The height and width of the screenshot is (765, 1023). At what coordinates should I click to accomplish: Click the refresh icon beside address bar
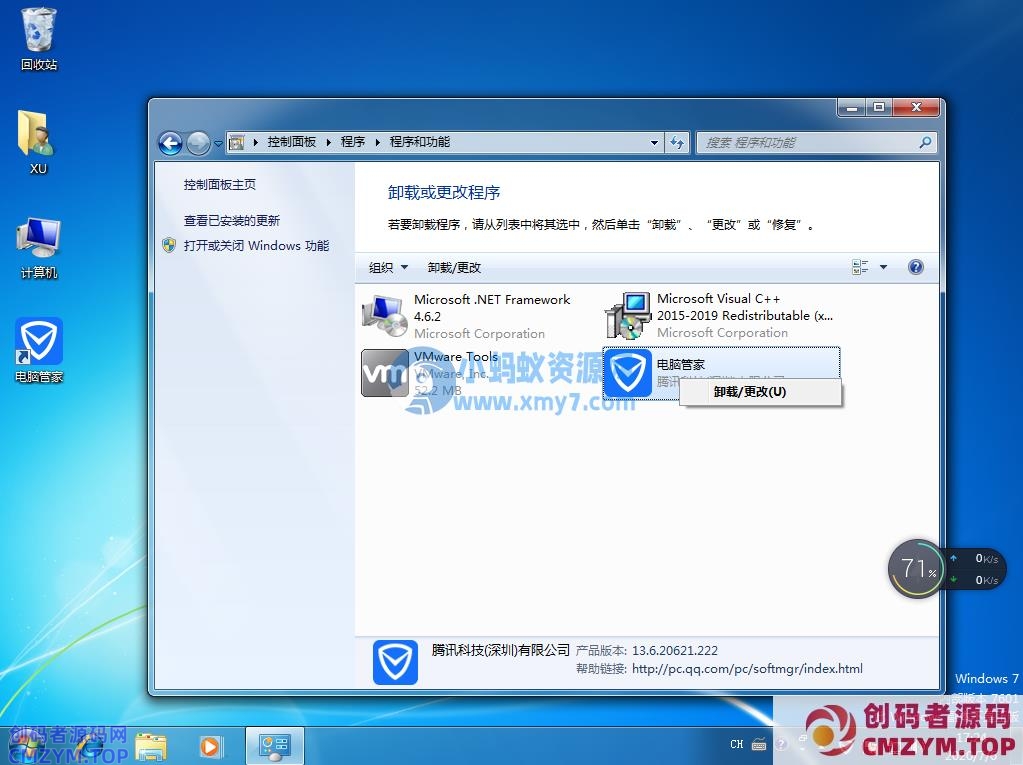click(x=678, y=143)
